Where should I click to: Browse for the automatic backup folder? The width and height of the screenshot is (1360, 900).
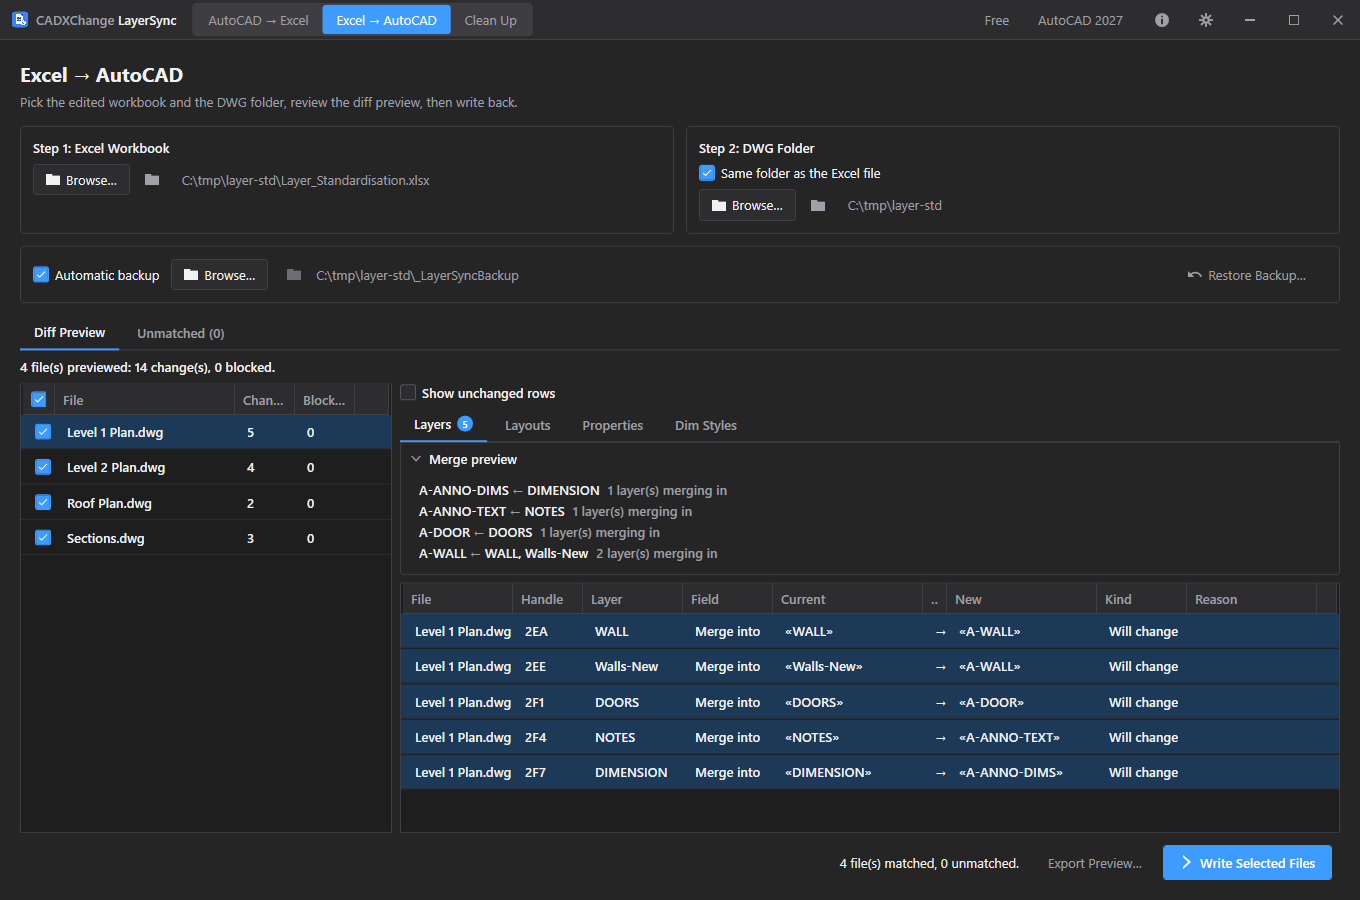[219, 275]
